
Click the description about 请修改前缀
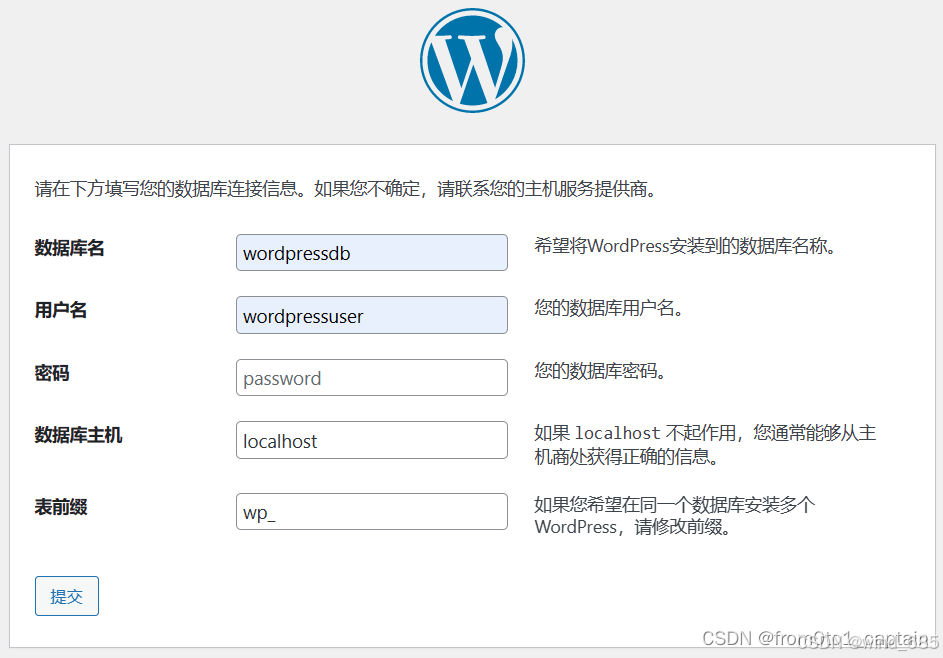675,516
